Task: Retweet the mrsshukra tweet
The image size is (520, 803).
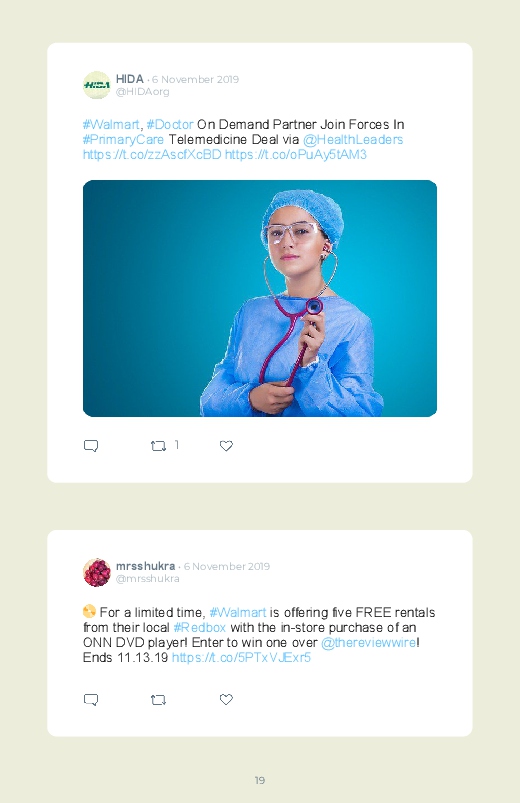Action: coord(158,700)
